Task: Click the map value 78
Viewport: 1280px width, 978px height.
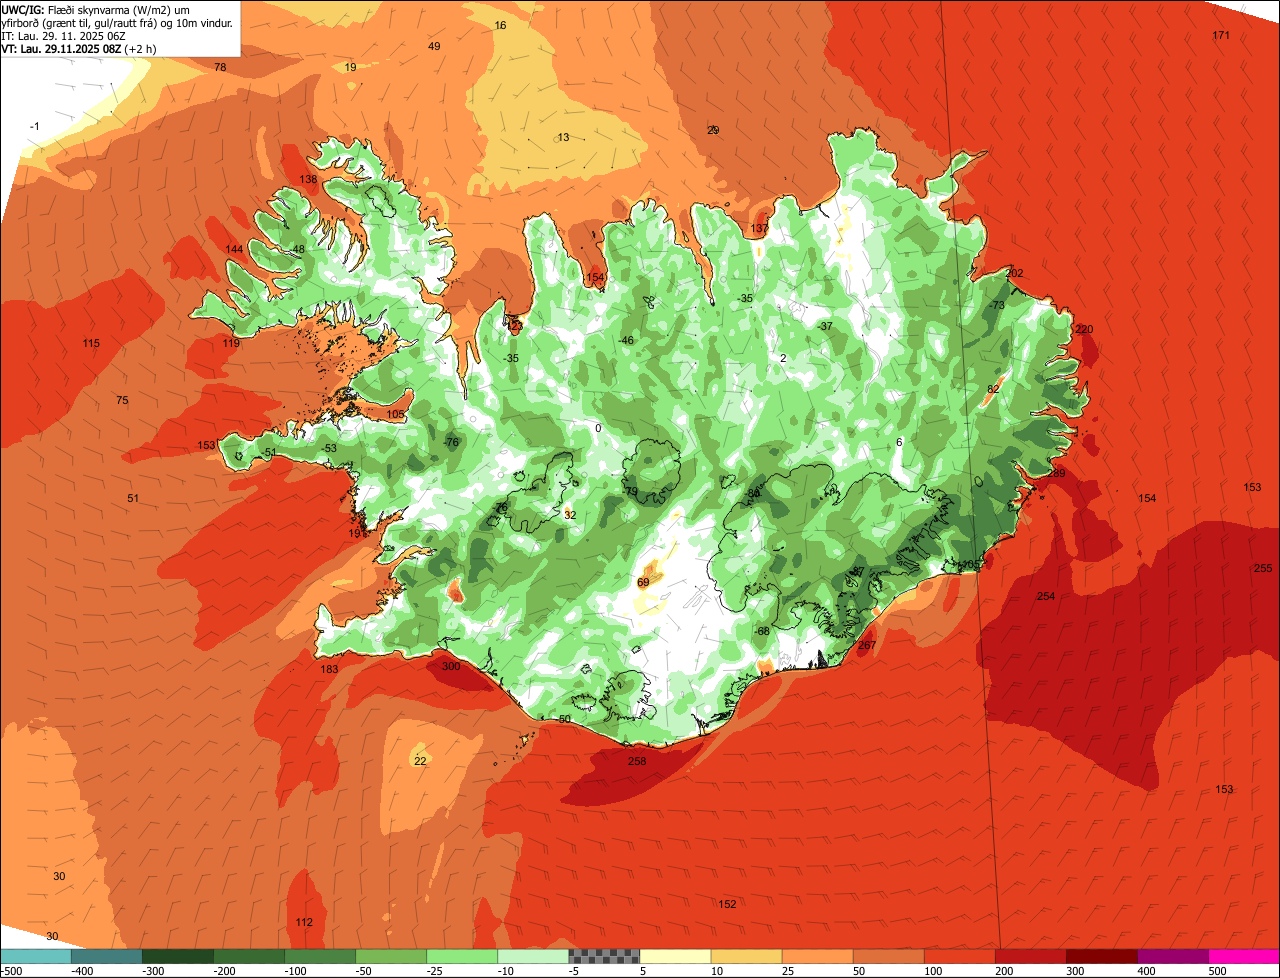Action: [x=221, y=67]
